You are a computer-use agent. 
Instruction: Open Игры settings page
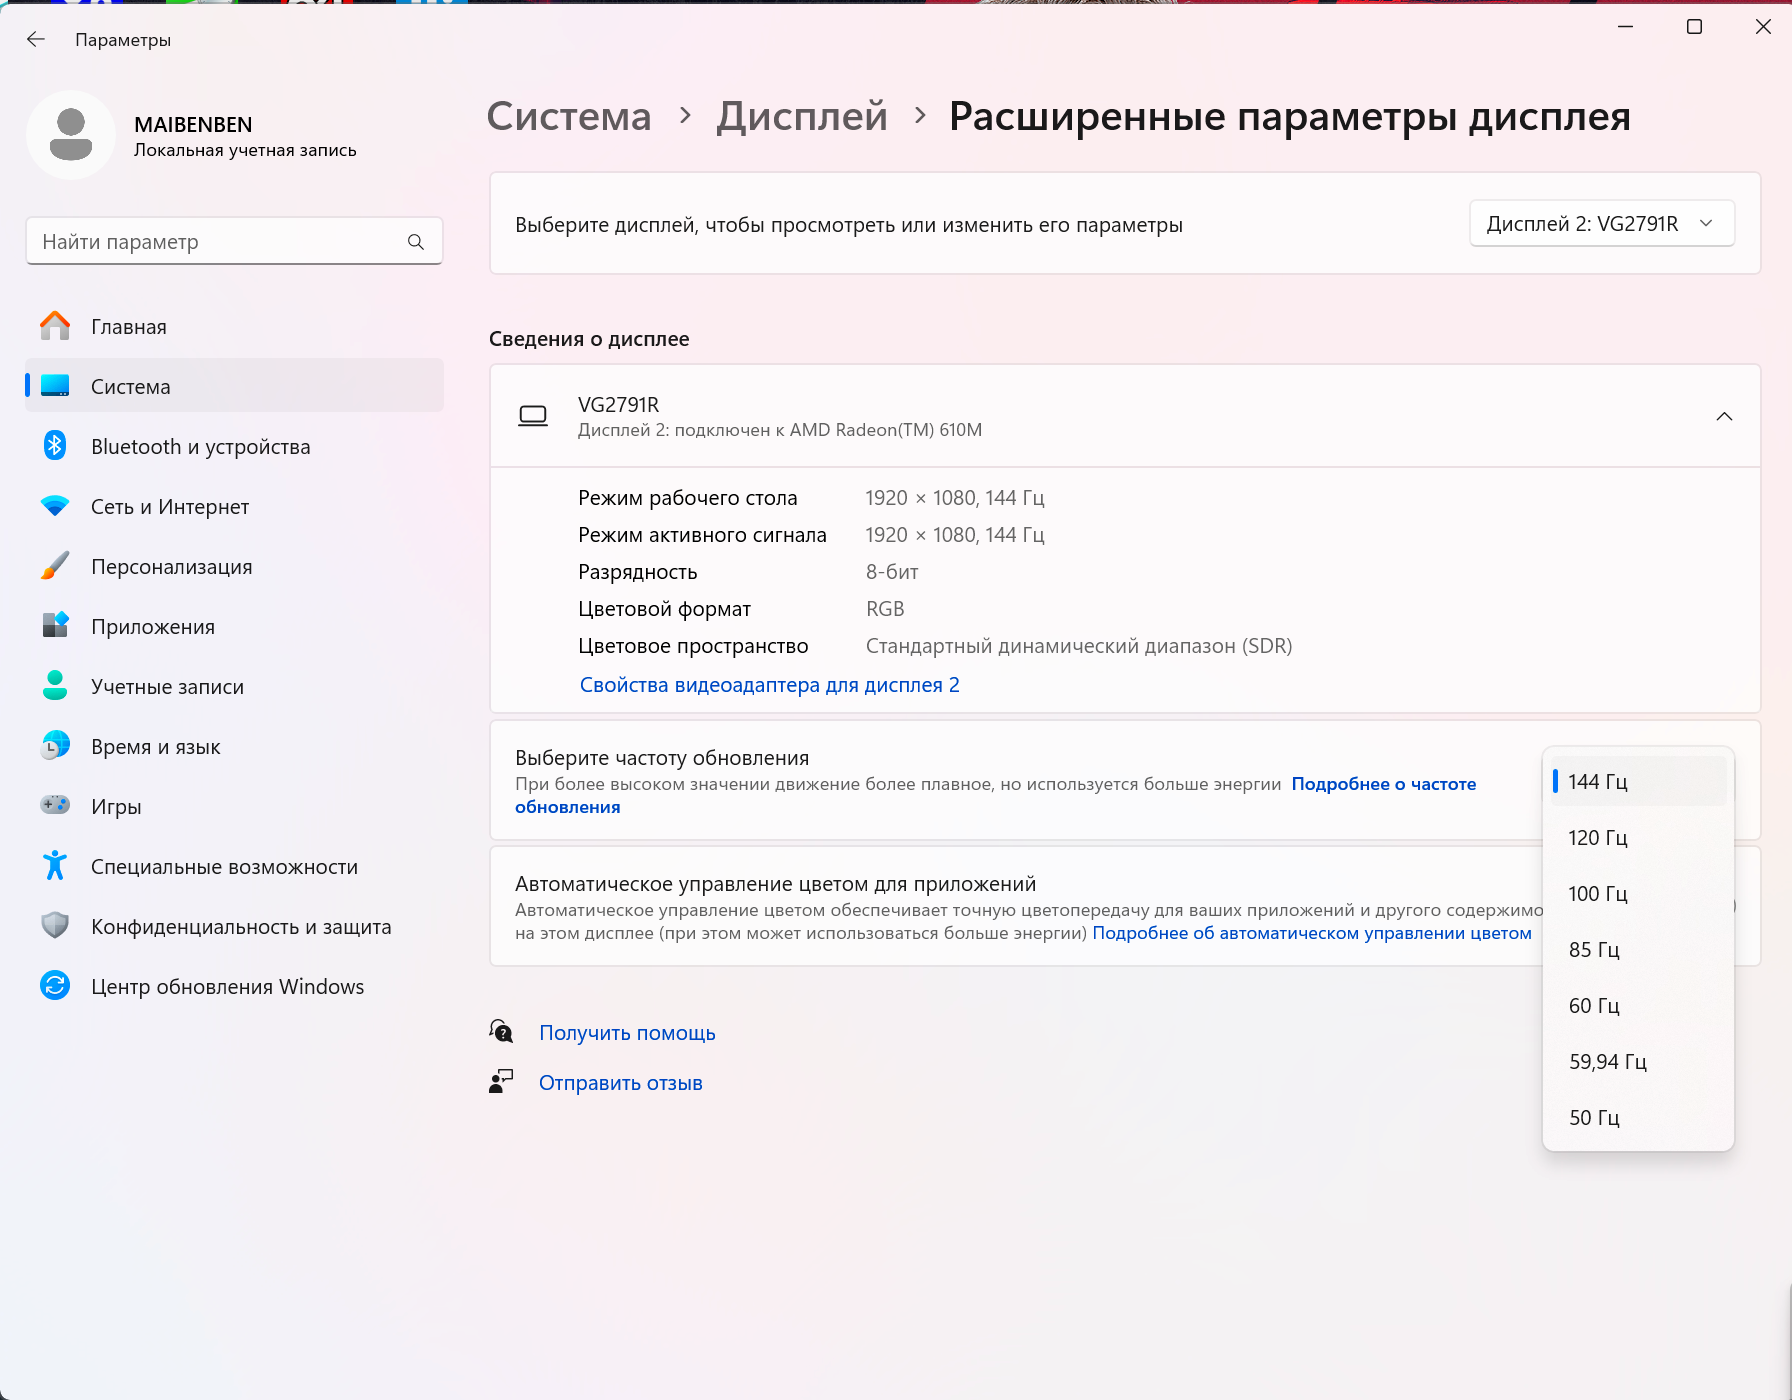[x=116, y=807]
